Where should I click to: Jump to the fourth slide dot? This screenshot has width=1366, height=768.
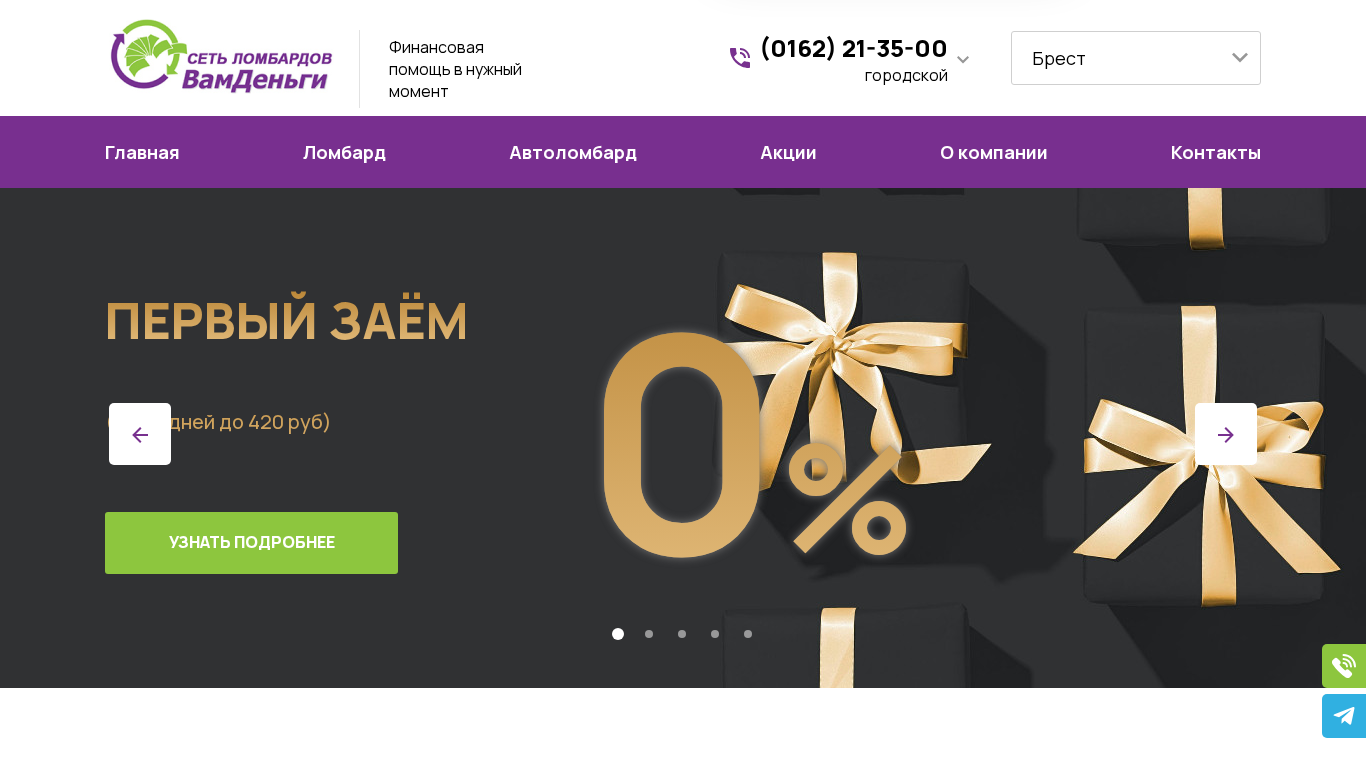tap(715, 634)
